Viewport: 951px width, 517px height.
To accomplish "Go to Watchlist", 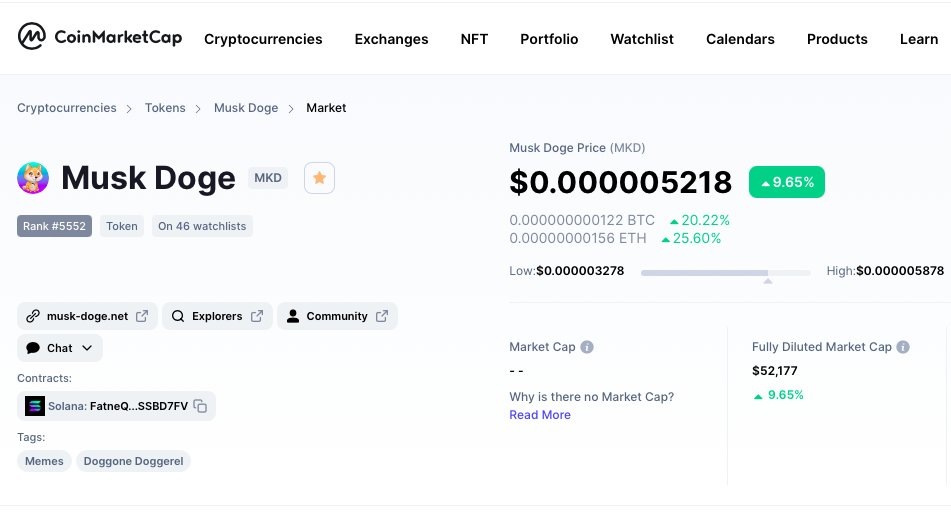I will [642, 39].
